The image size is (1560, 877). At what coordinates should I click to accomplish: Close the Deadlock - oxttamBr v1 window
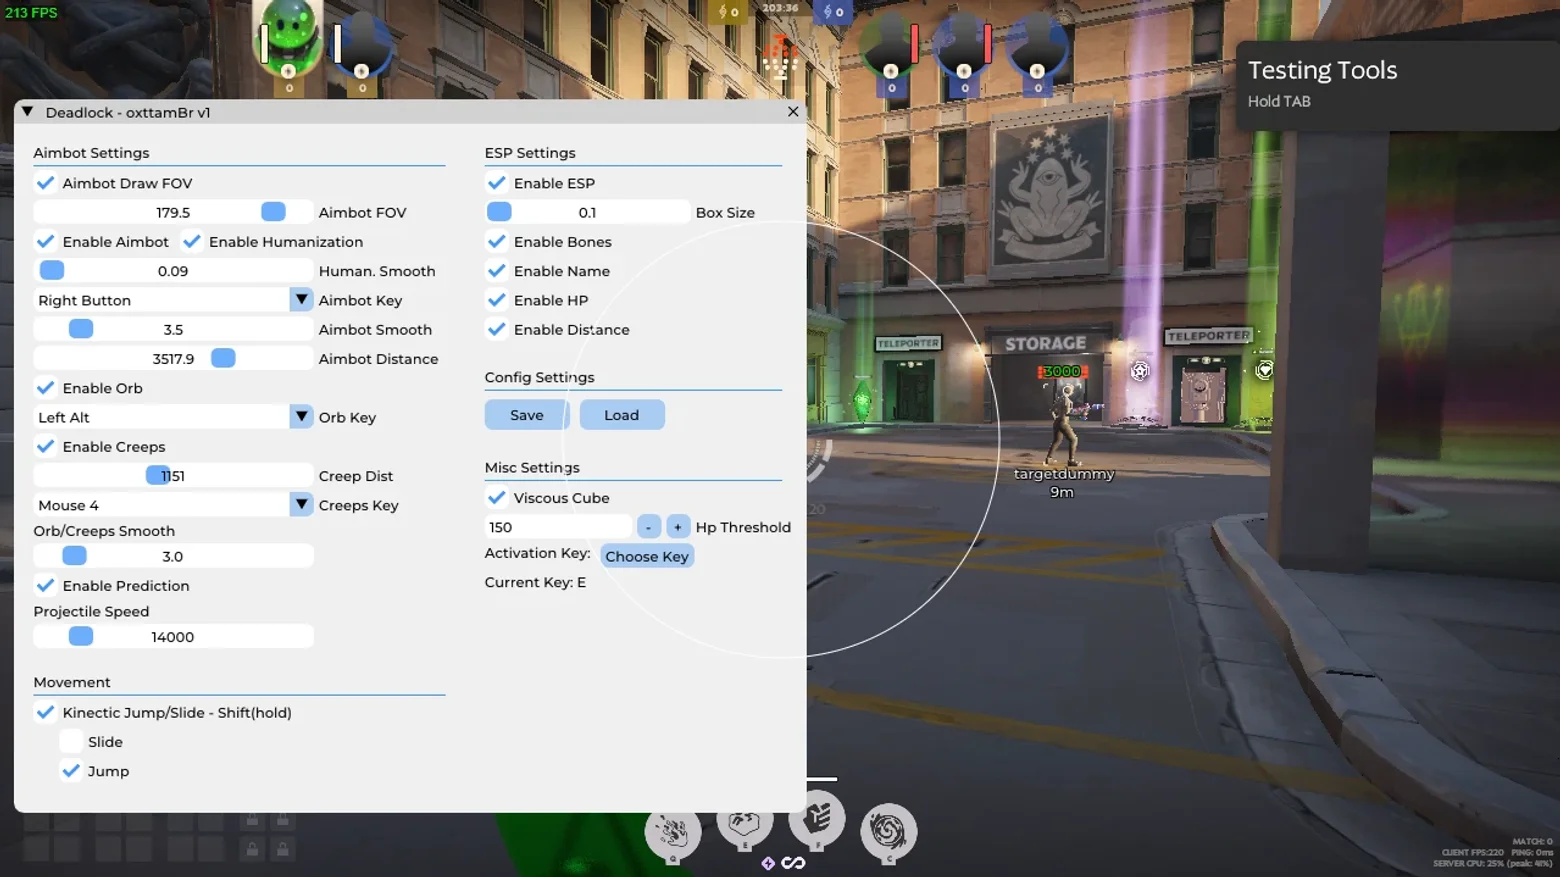(x=793, y=112)
